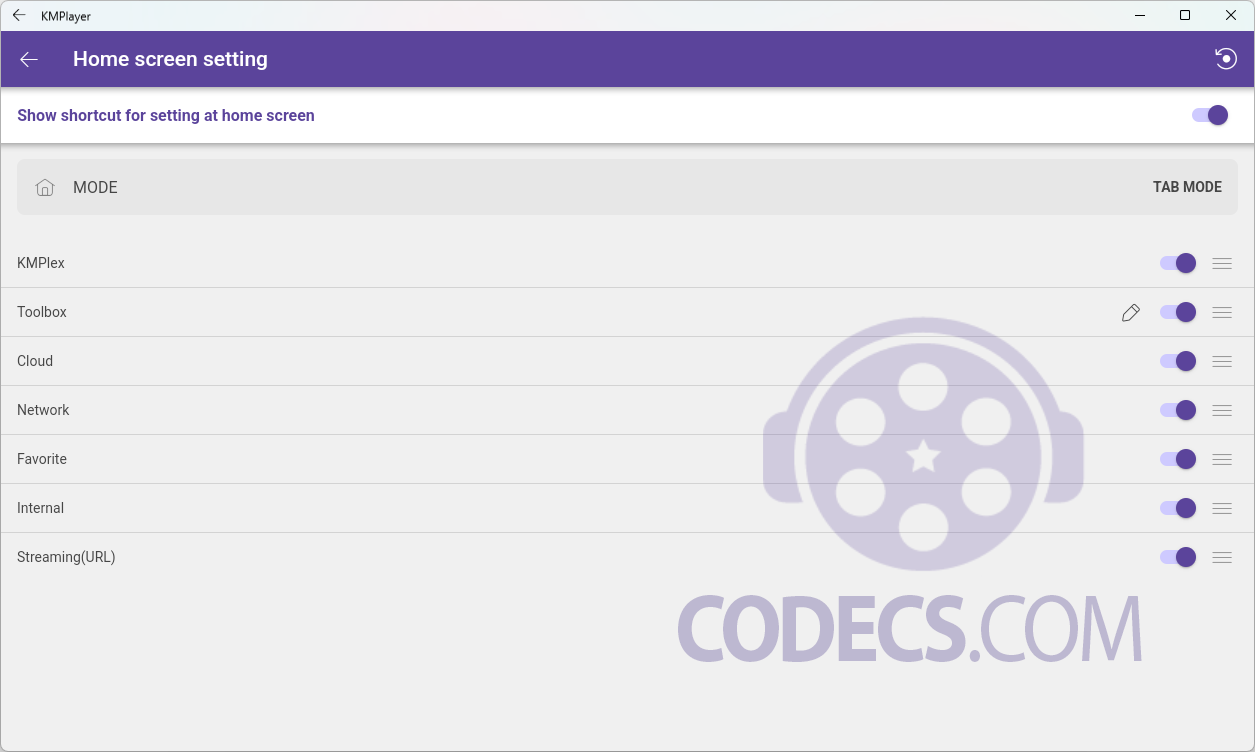The image size is (1255, 752).
Task: Click Show shortcut for setting text
Action: pos(166,115)
